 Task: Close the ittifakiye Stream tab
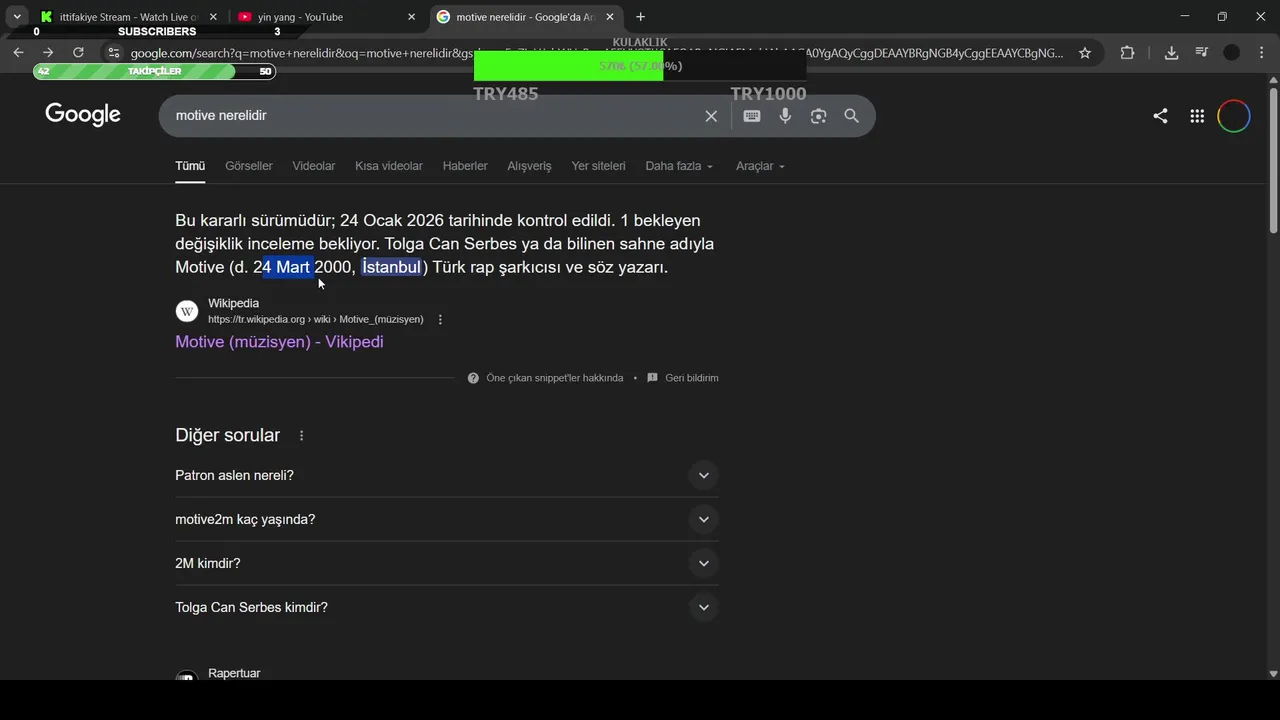coord(213,17)
